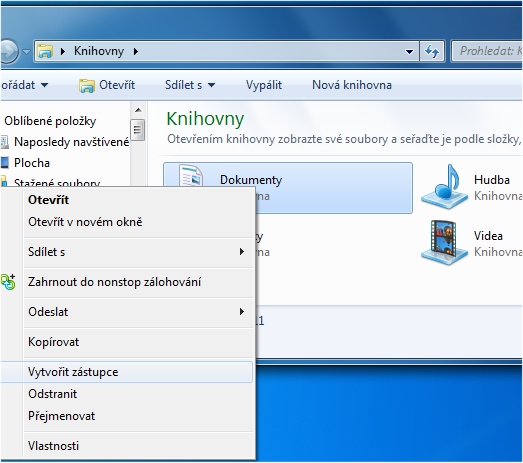Expand the Sdílet s submenu in the context menu
The height and width of the screenshot is (463, 523).
(242, 252)
